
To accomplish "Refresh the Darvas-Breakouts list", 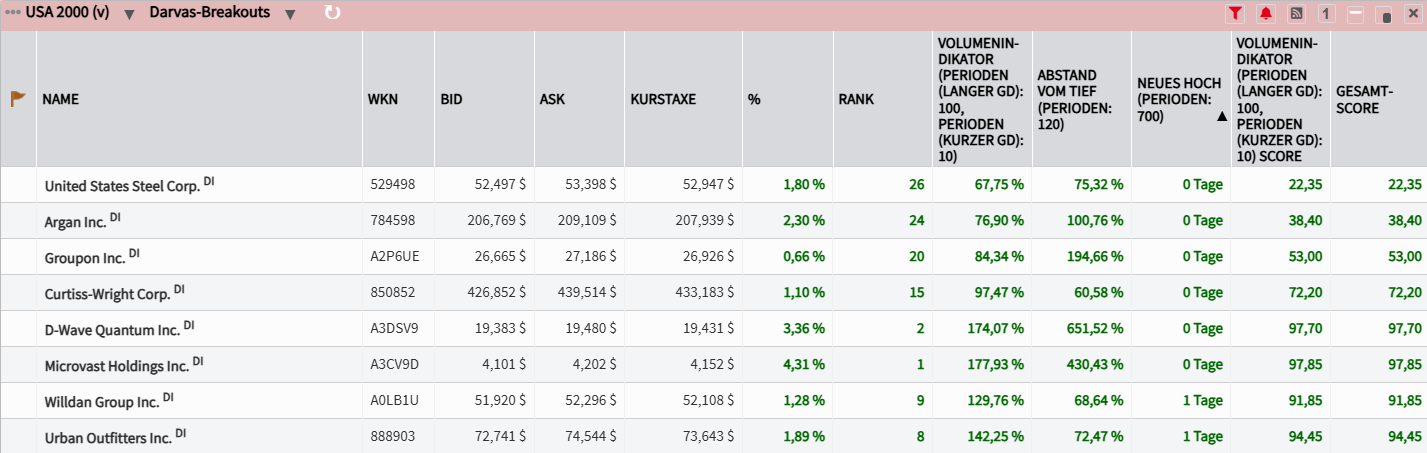I will [332, 13].
